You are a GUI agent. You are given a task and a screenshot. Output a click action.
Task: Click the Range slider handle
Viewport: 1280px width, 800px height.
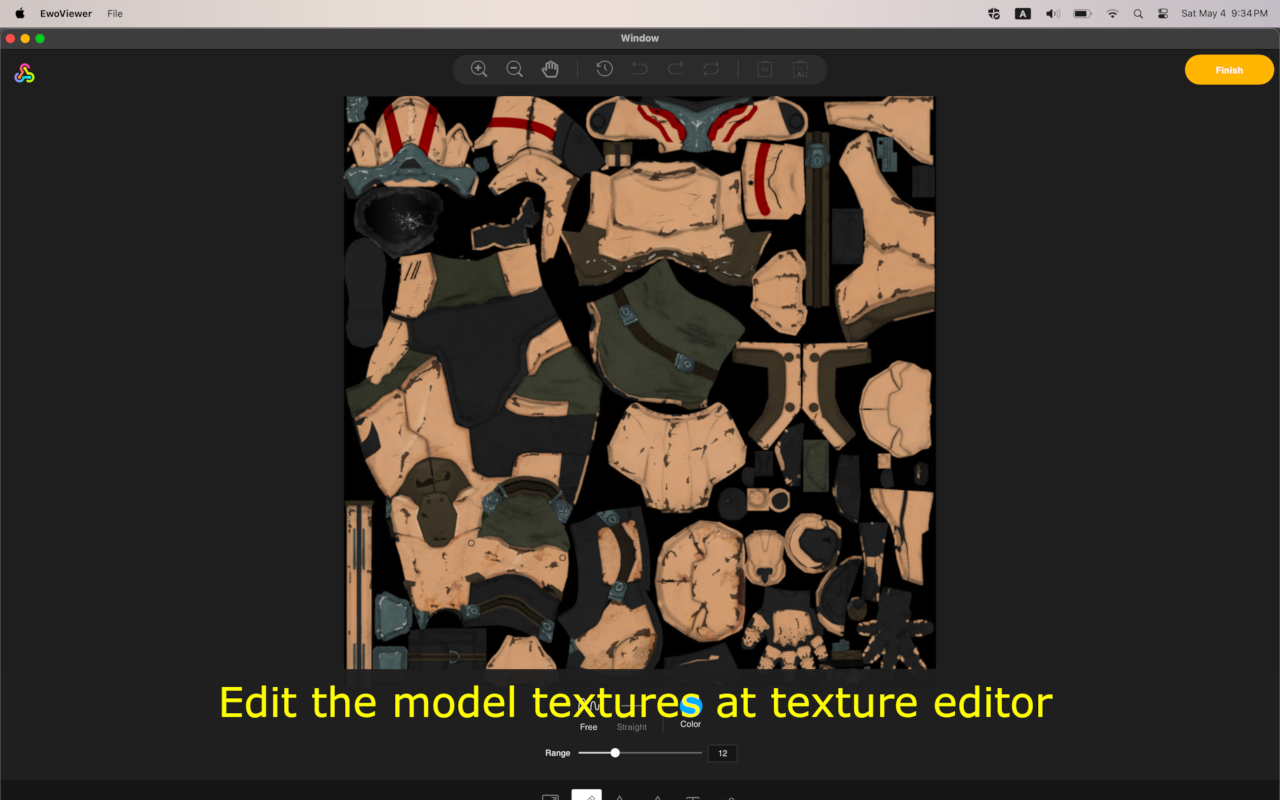(x=615, y=753)
